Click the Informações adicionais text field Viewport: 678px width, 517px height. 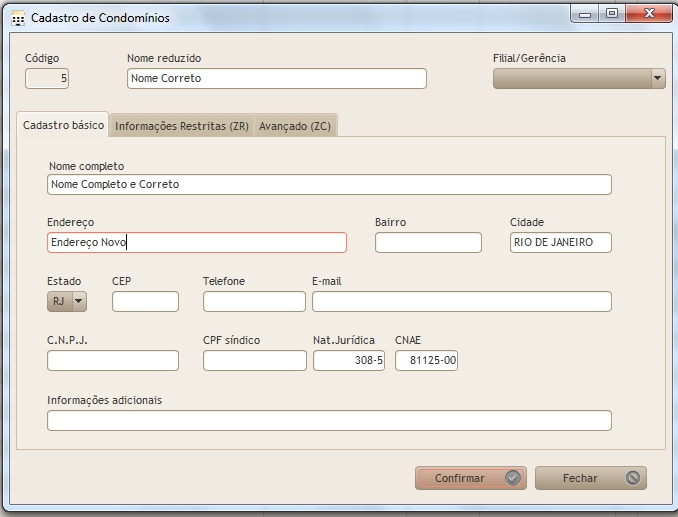coord(328,420)
